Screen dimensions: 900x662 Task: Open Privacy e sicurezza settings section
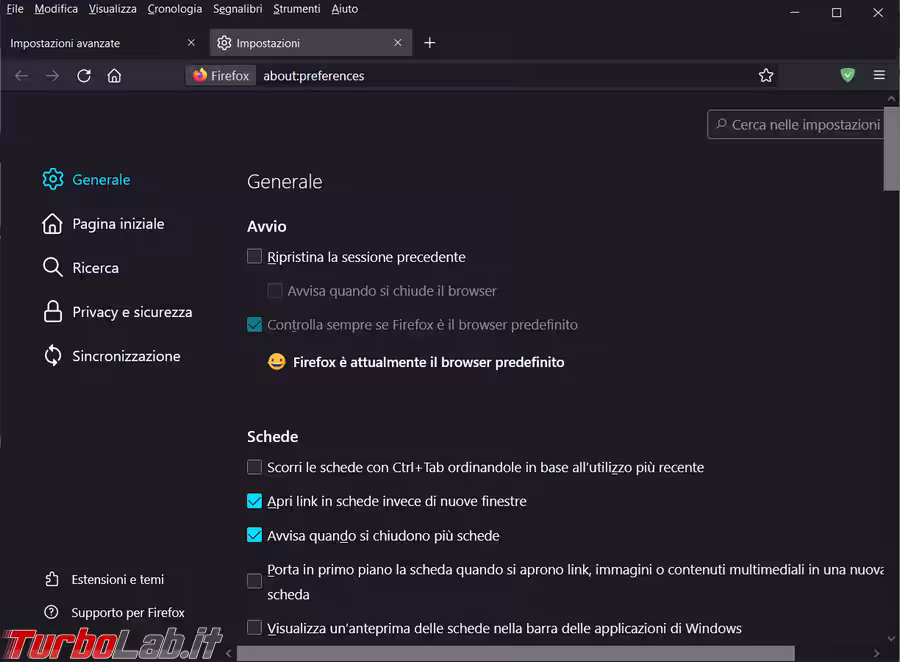coord(131,312)
